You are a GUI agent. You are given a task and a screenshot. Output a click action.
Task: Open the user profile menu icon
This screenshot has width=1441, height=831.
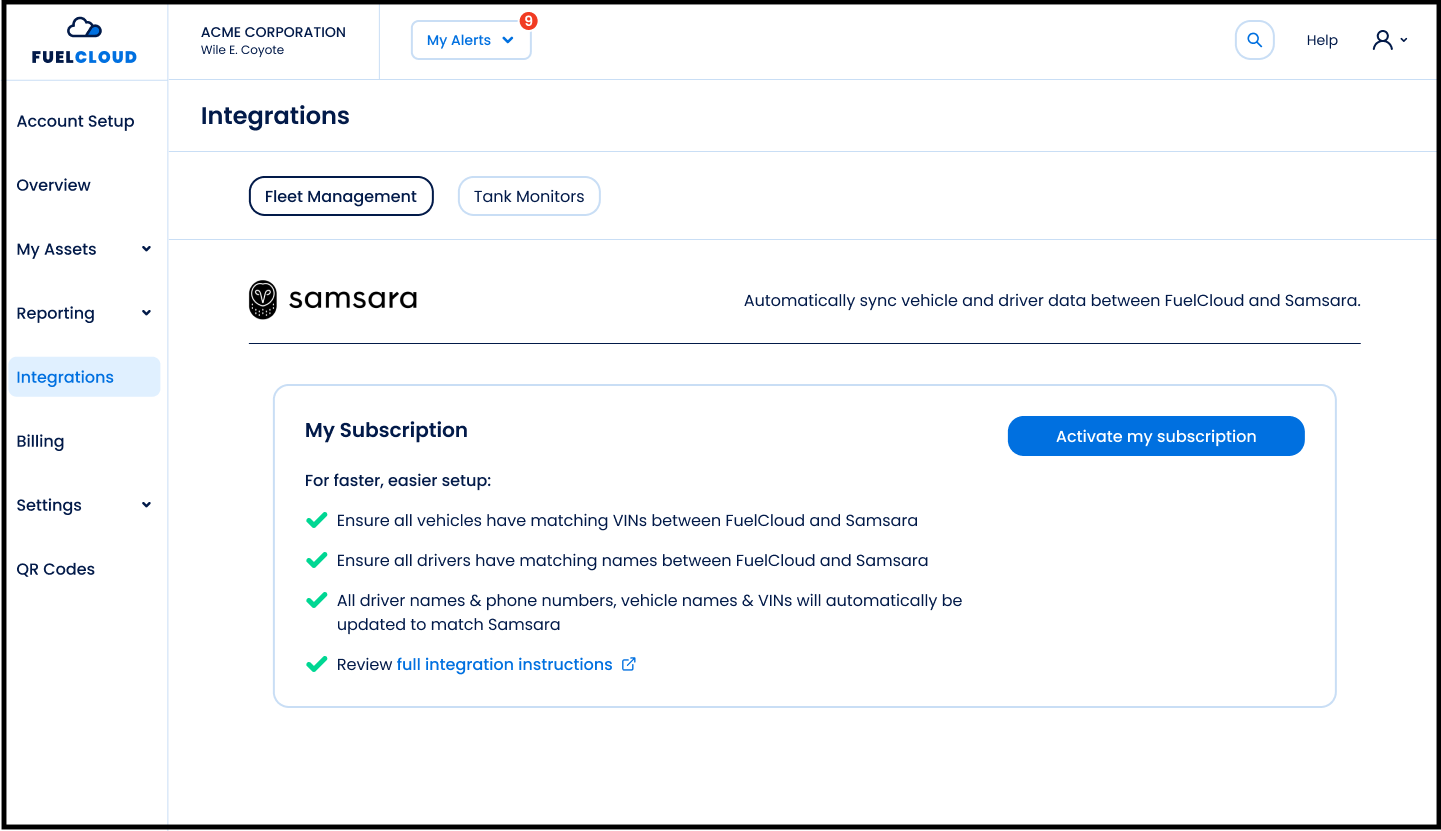tap(1388, 40)
